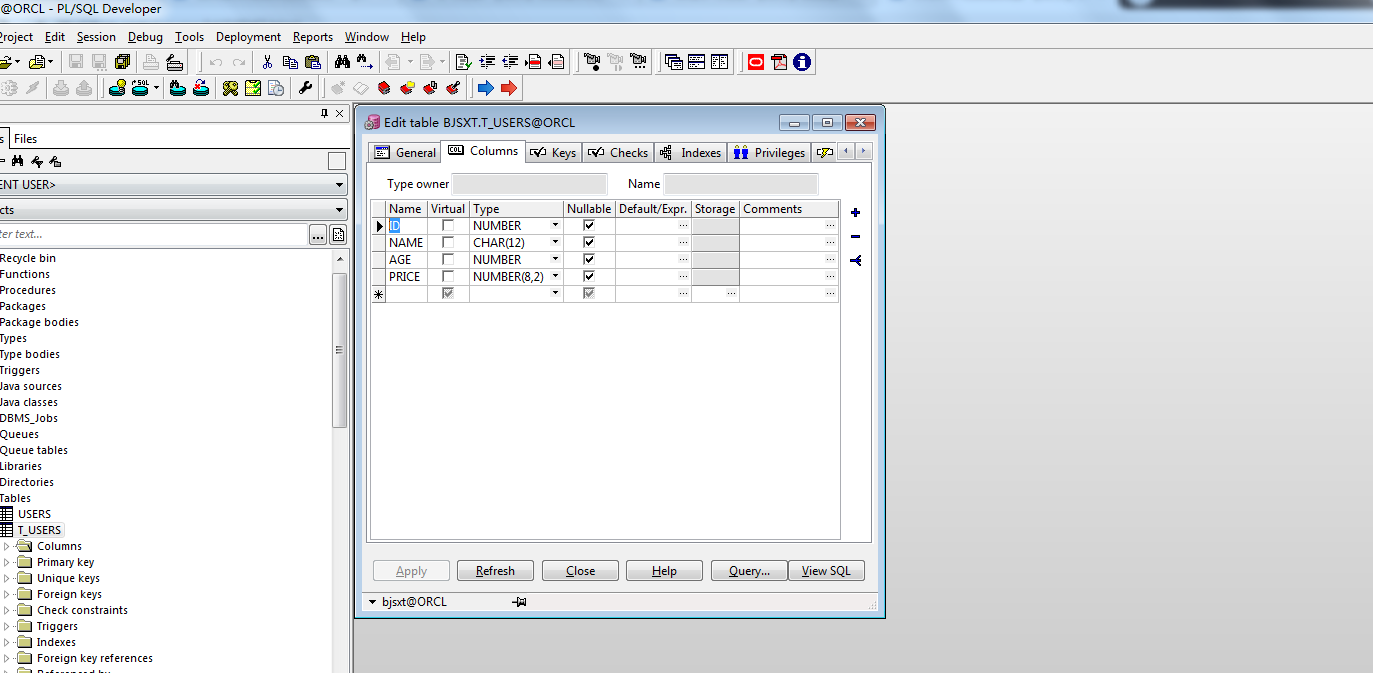
Task: Expand the Triggers folder under T_USERS
Action: click(x=7, y=626)
